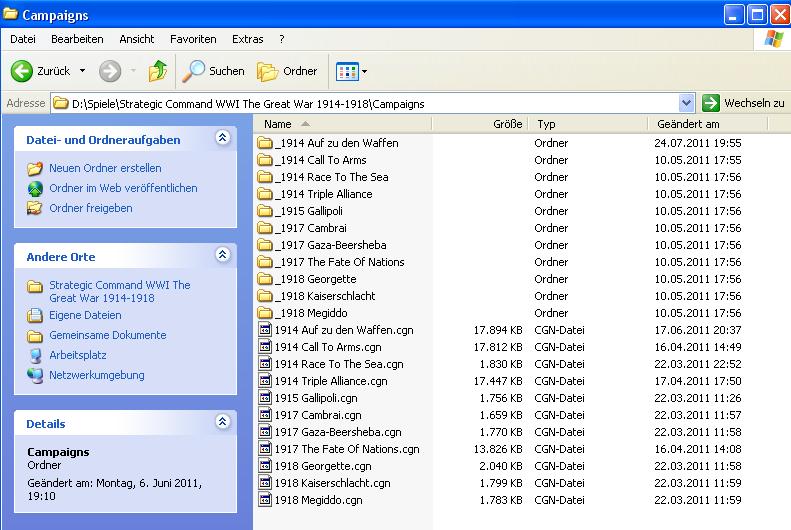
Task: Click the Arbeitsplatz computer icon
Action: (x=35, y=356)
